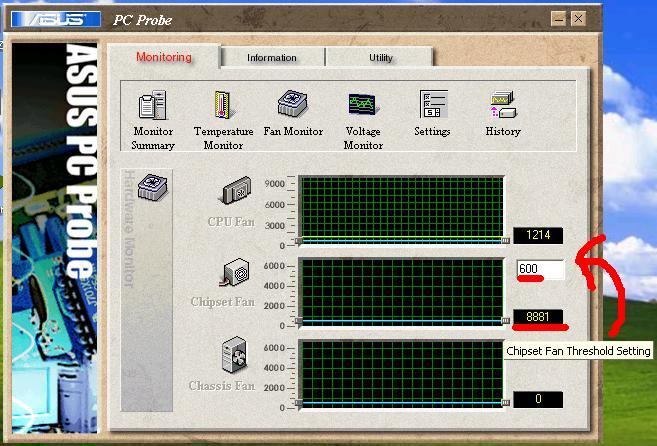Viewport: 657px width, 446px height.
Task: Open the Temperature Monitor thermometer icon
Action: 223,105
